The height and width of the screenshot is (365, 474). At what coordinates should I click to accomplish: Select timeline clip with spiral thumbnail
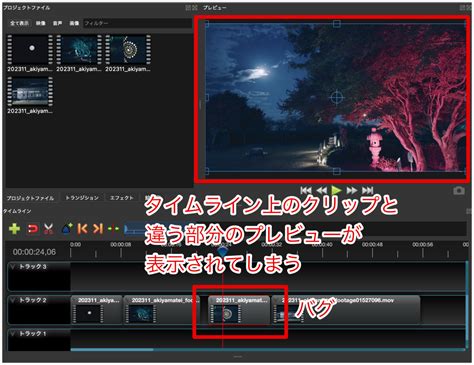point(239,310)
